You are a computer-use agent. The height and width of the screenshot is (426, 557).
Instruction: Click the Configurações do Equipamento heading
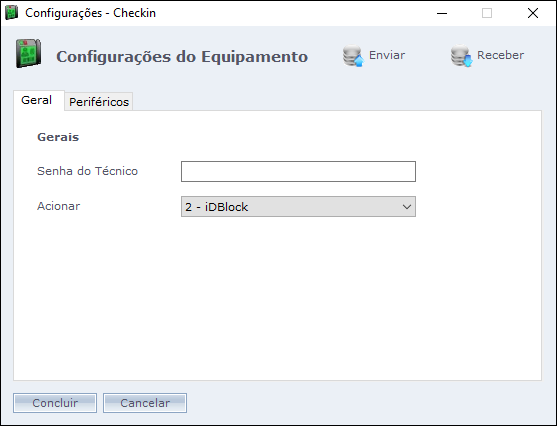point(182,57)
